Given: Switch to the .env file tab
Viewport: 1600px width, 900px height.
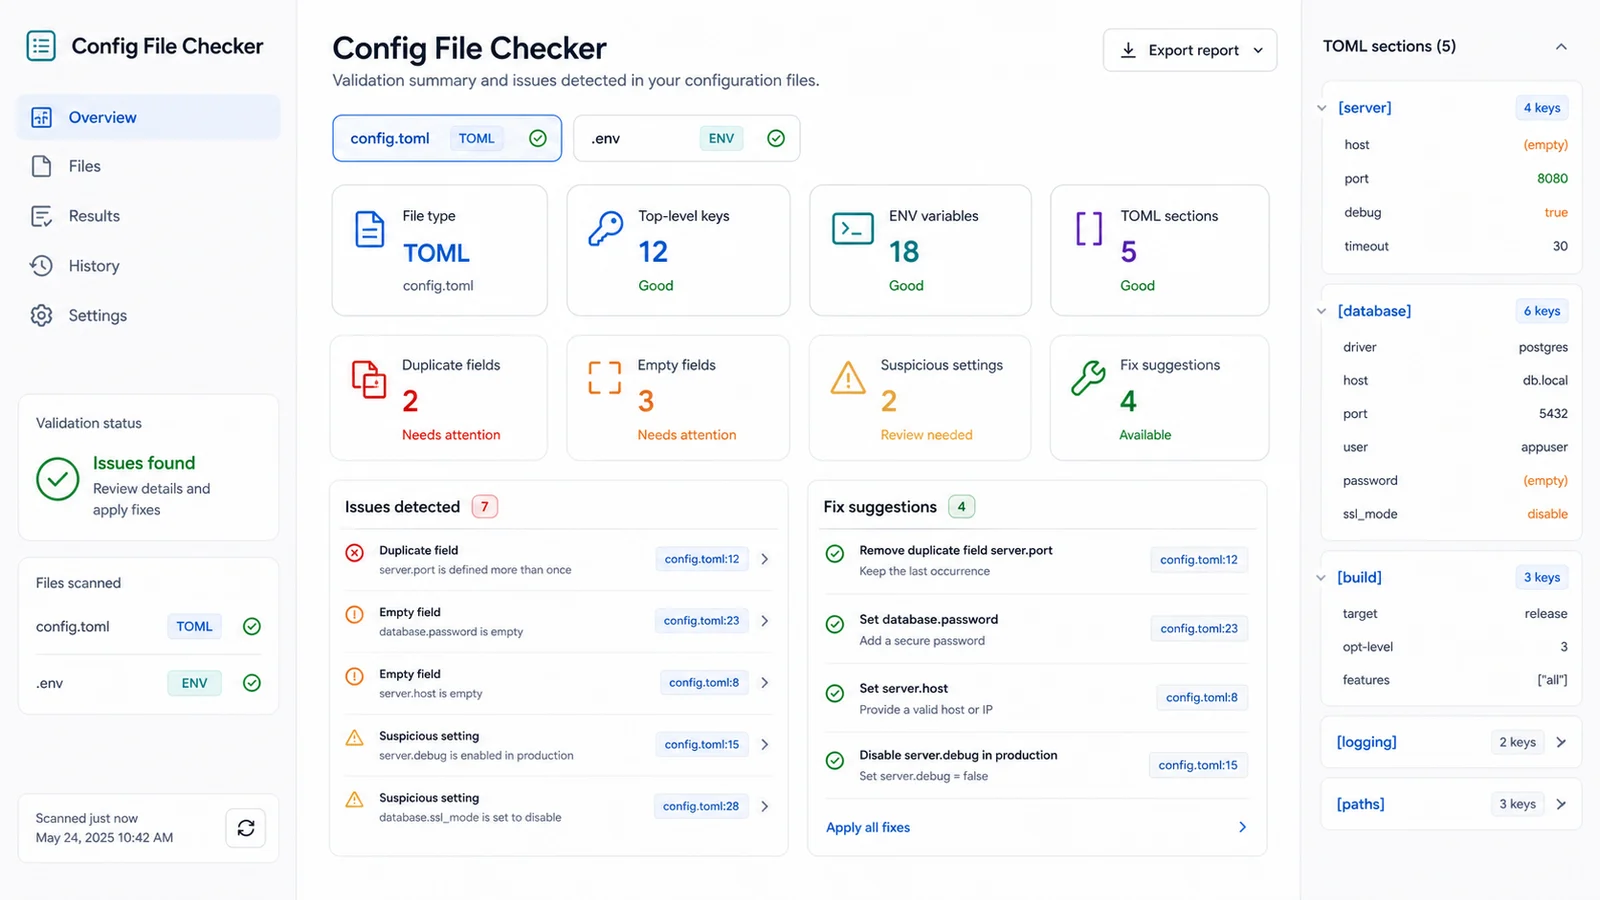Looking at the screenshot, I should click(x=687, y=138).
